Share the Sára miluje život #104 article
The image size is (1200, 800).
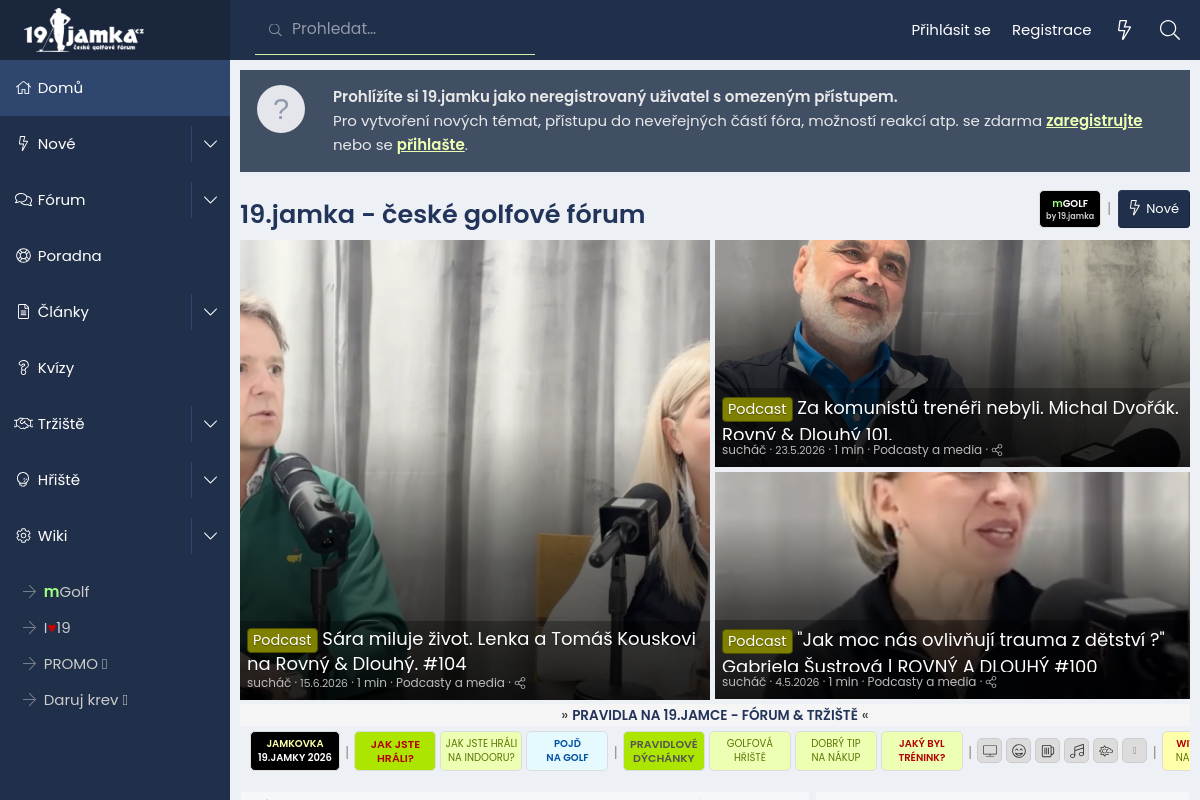coord(520,683)
